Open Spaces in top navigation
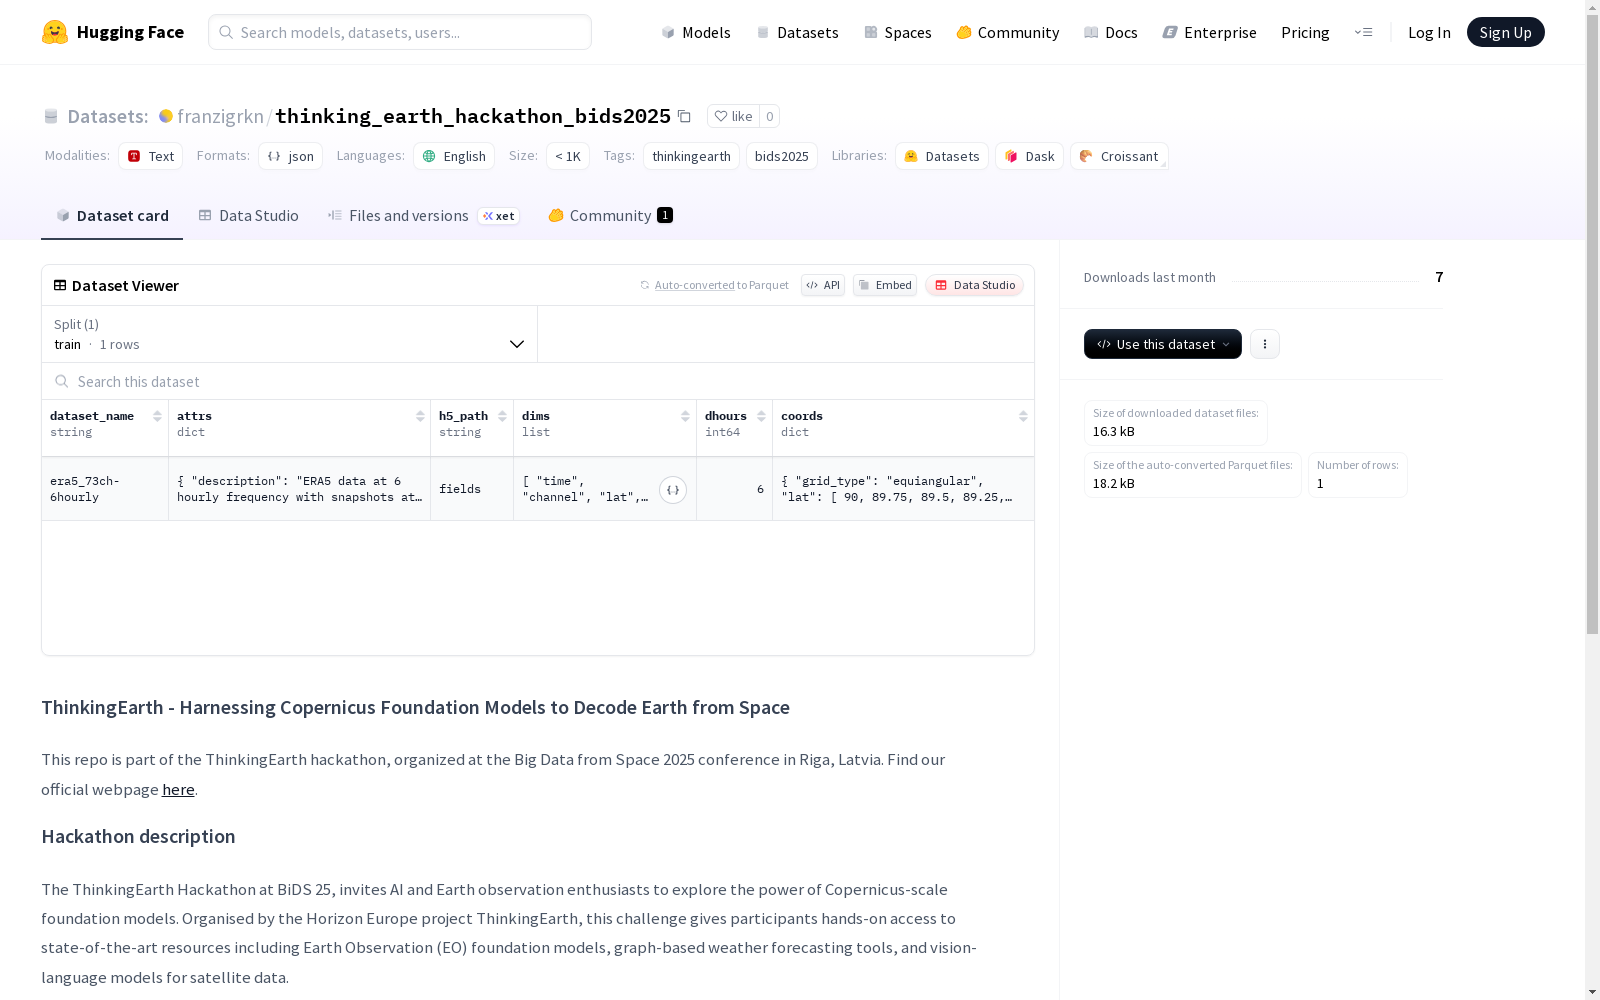Viewport: 1600px width, 1000px height. pos(897,32)
